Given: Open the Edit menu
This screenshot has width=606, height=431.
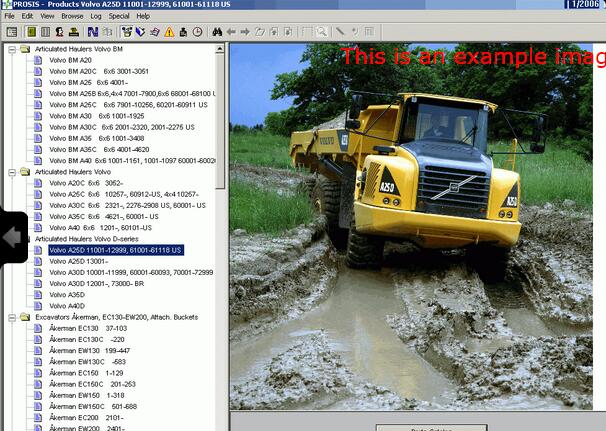Looking at the screenshot, I should (27, 16).
